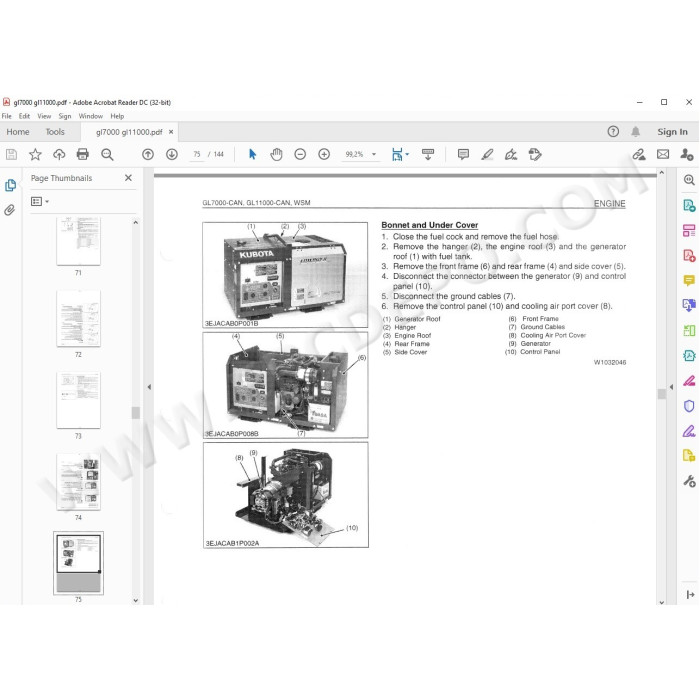
Task: Open the notifications bell
Action: coord(636,131)
